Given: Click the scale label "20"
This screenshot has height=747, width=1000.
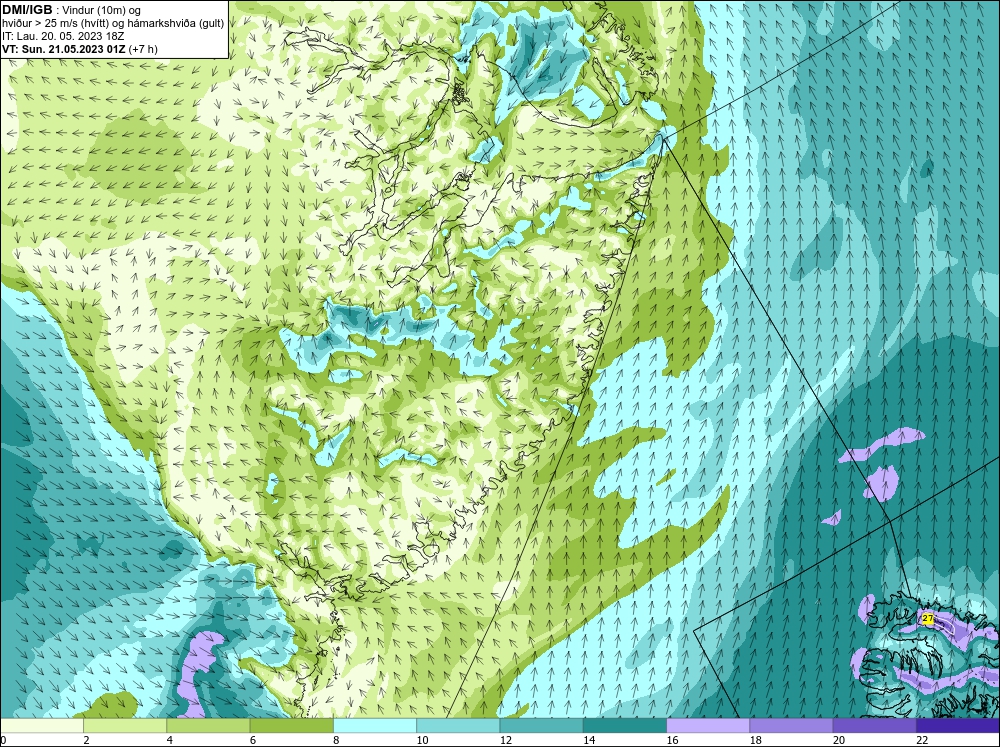Looking at the screenshot, I should tap(839, 740).
